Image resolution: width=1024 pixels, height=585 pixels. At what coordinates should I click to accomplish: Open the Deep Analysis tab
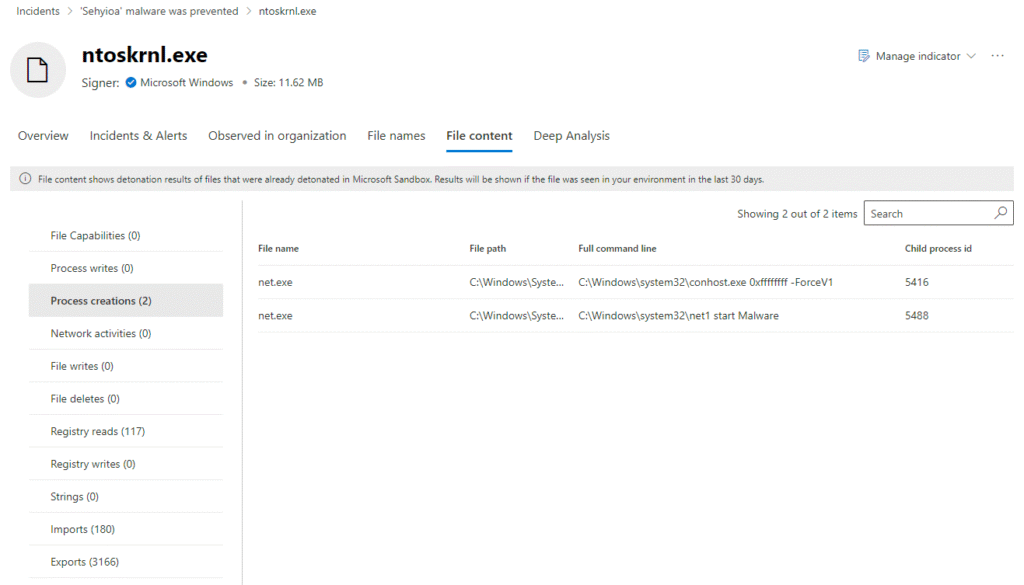(x=571, y=136)
